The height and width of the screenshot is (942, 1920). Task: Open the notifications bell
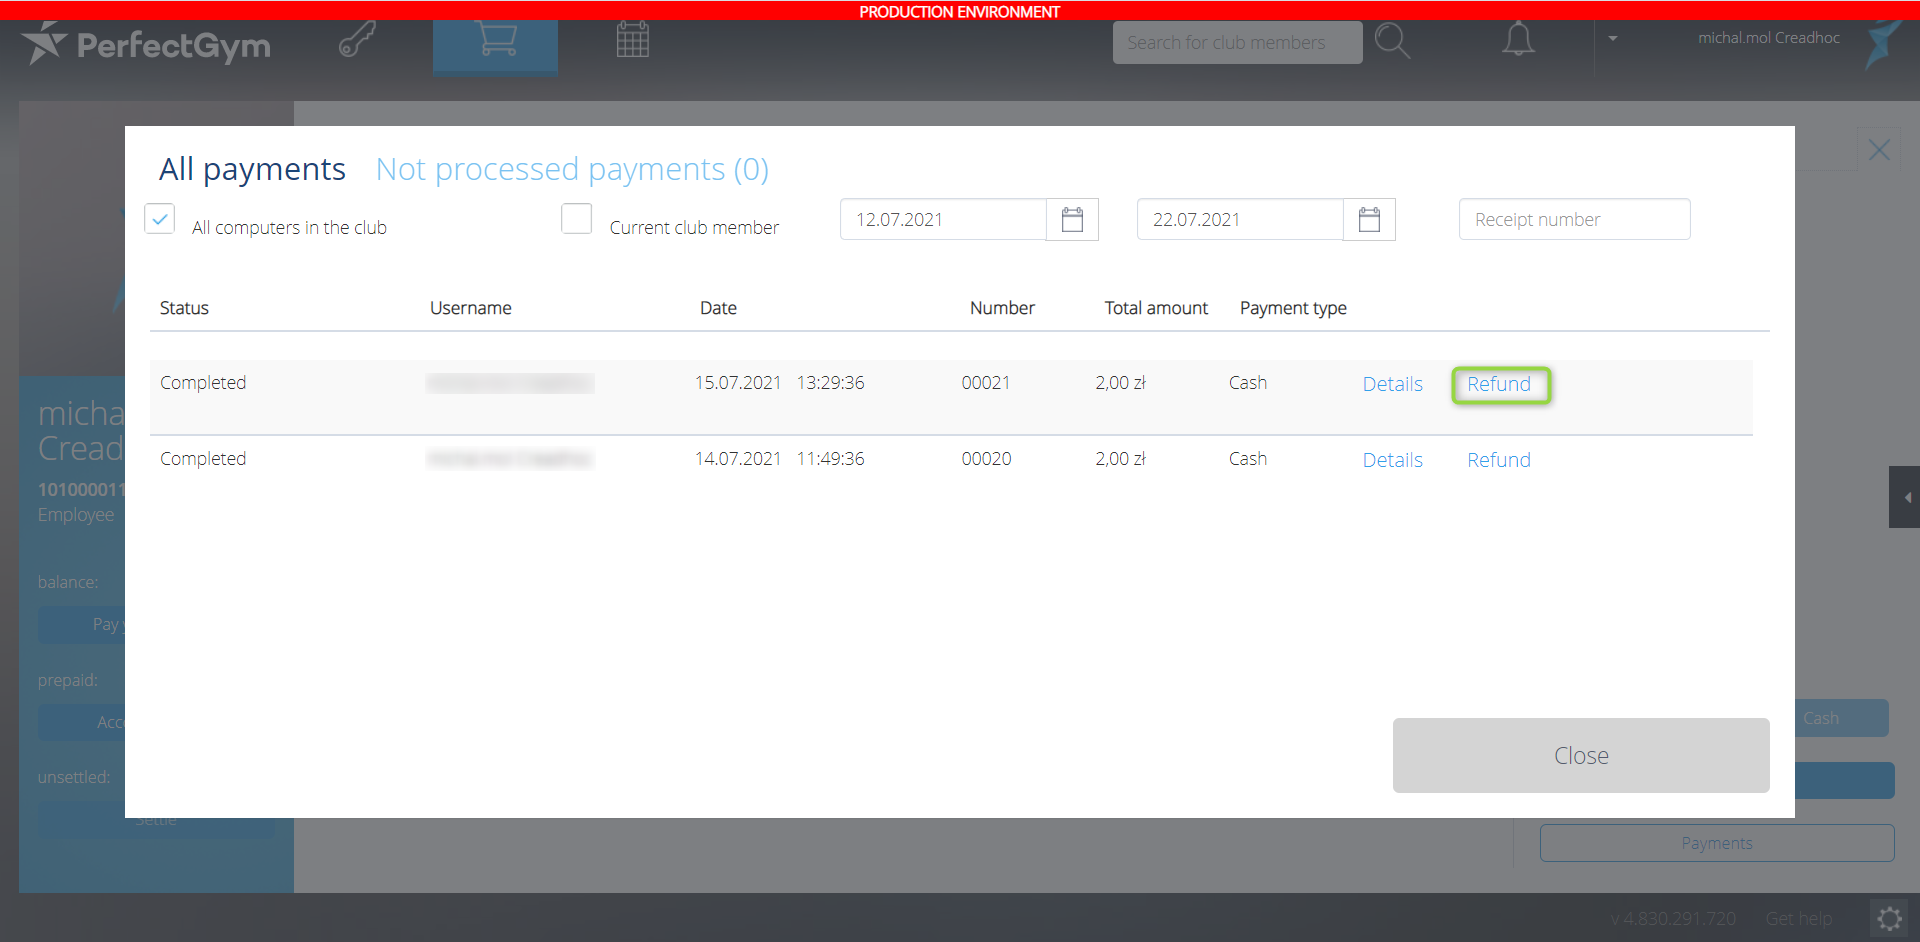tap(1517, 40)
